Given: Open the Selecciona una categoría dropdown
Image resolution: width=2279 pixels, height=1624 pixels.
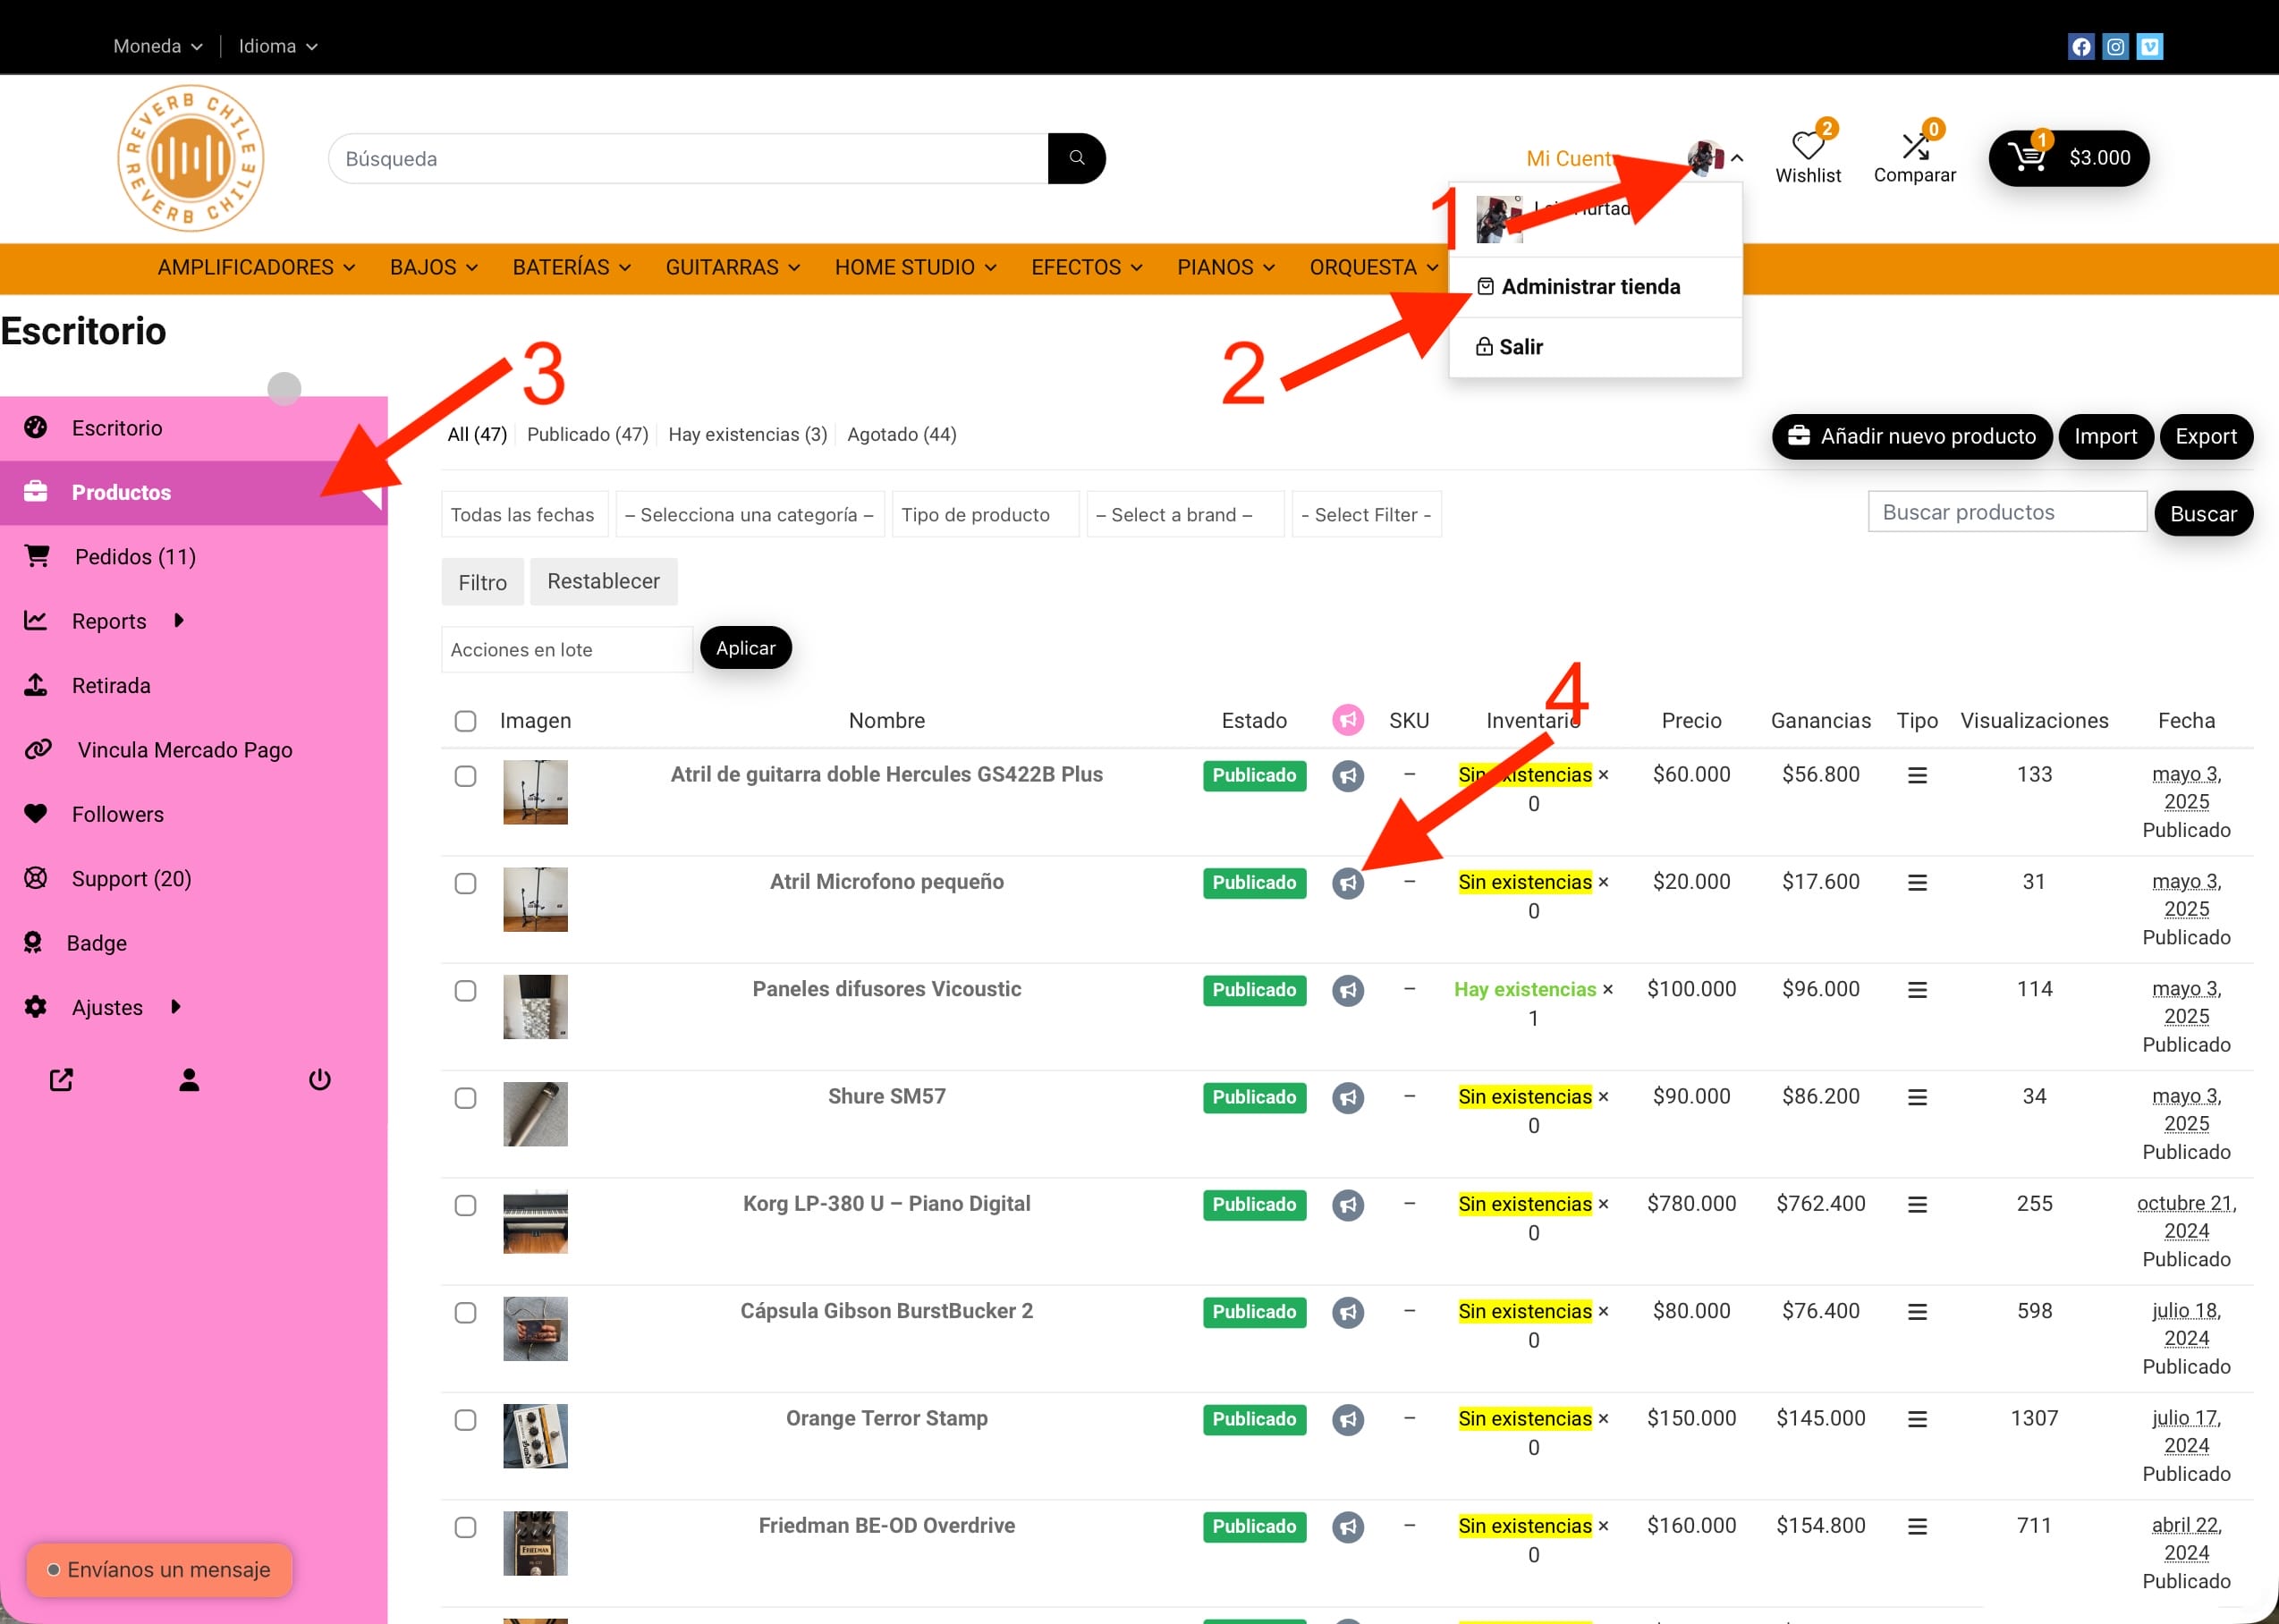Looking at the screenshot, I should pyautogui.click(x=749, y=515).
